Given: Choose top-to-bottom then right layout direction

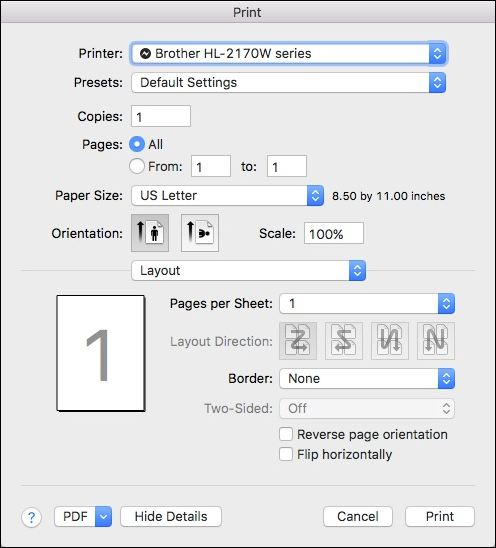Looking at the screenshot, I should tap(390, 341).
